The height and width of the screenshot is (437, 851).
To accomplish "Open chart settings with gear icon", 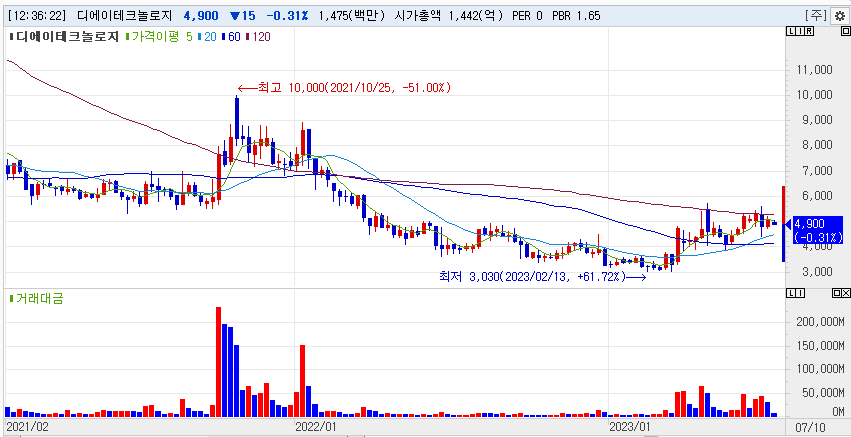I will (x=839, y=16).
